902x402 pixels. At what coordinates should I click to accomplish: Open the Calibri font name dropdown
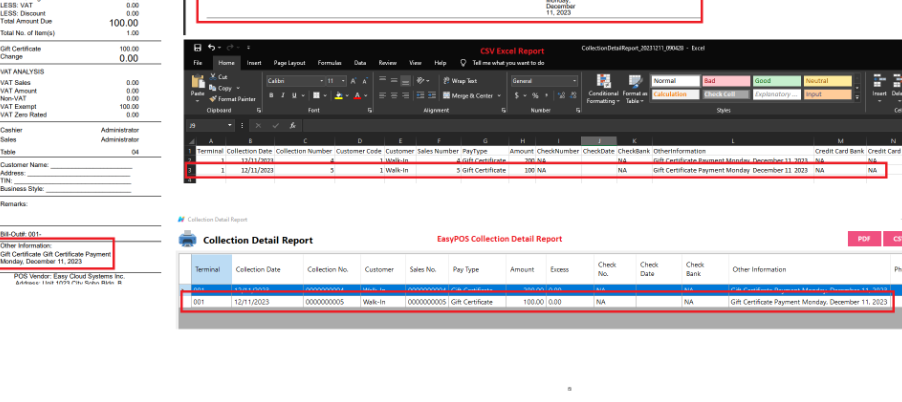coord(322,81)
